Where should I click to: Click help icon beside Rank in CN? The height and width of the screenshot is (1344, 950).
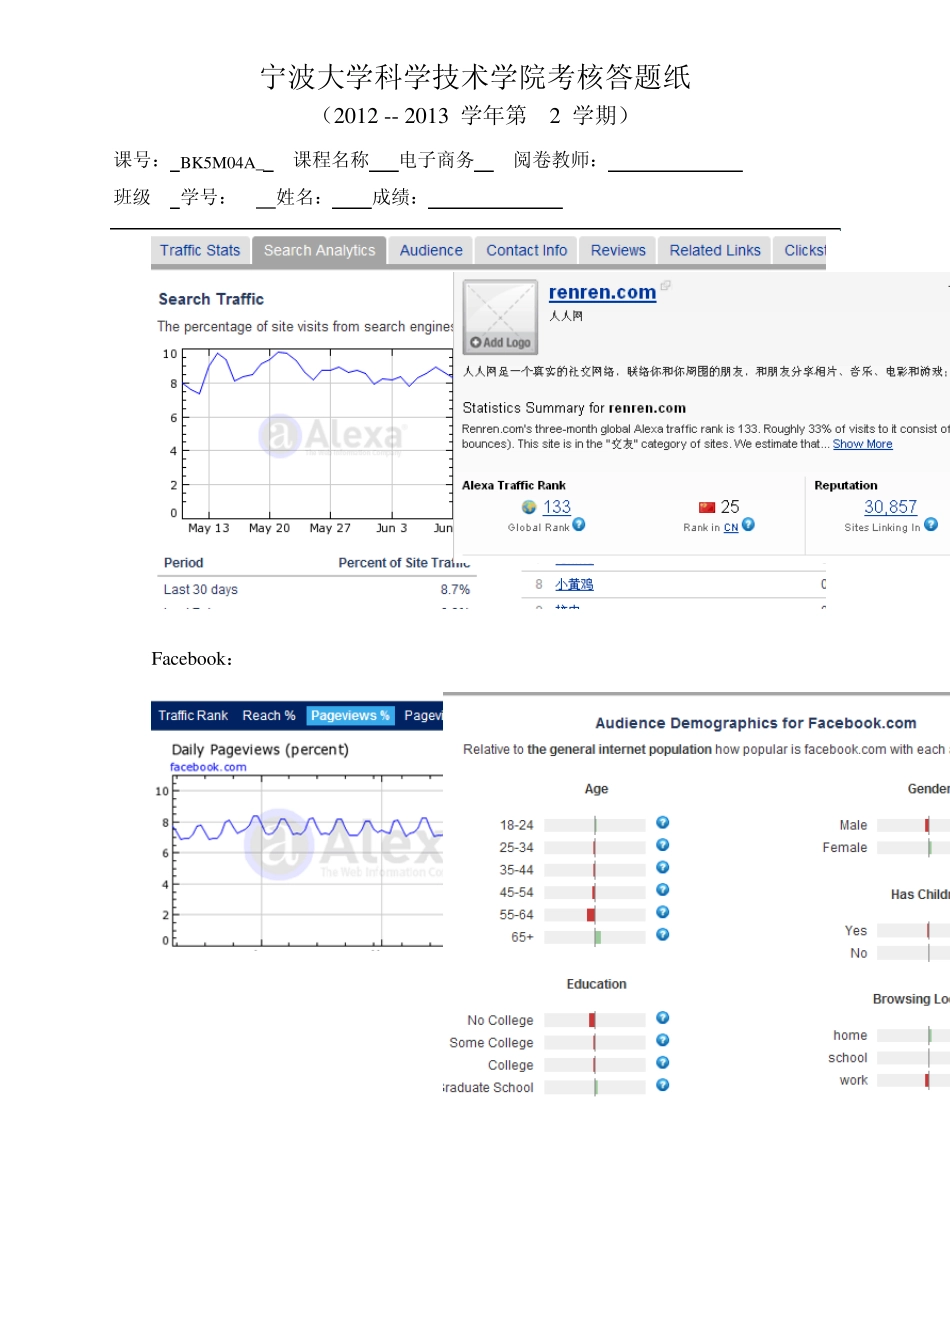pos(748,525)
